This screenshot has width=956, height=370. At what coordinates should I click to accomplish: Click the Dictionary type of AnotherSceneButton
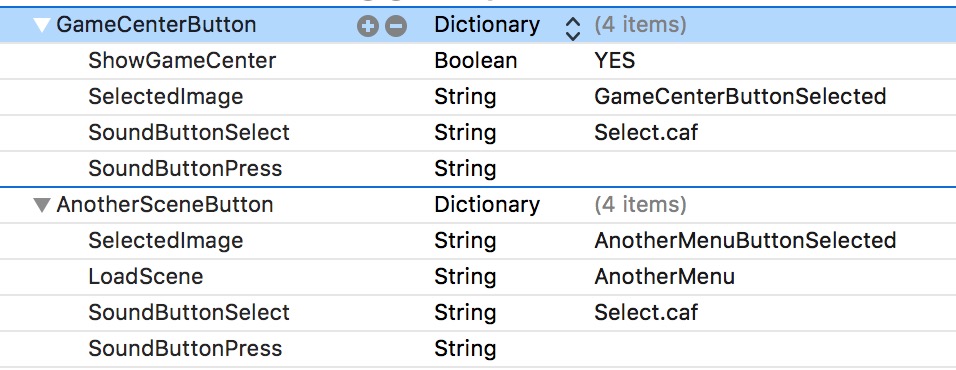tap(487, 205)
